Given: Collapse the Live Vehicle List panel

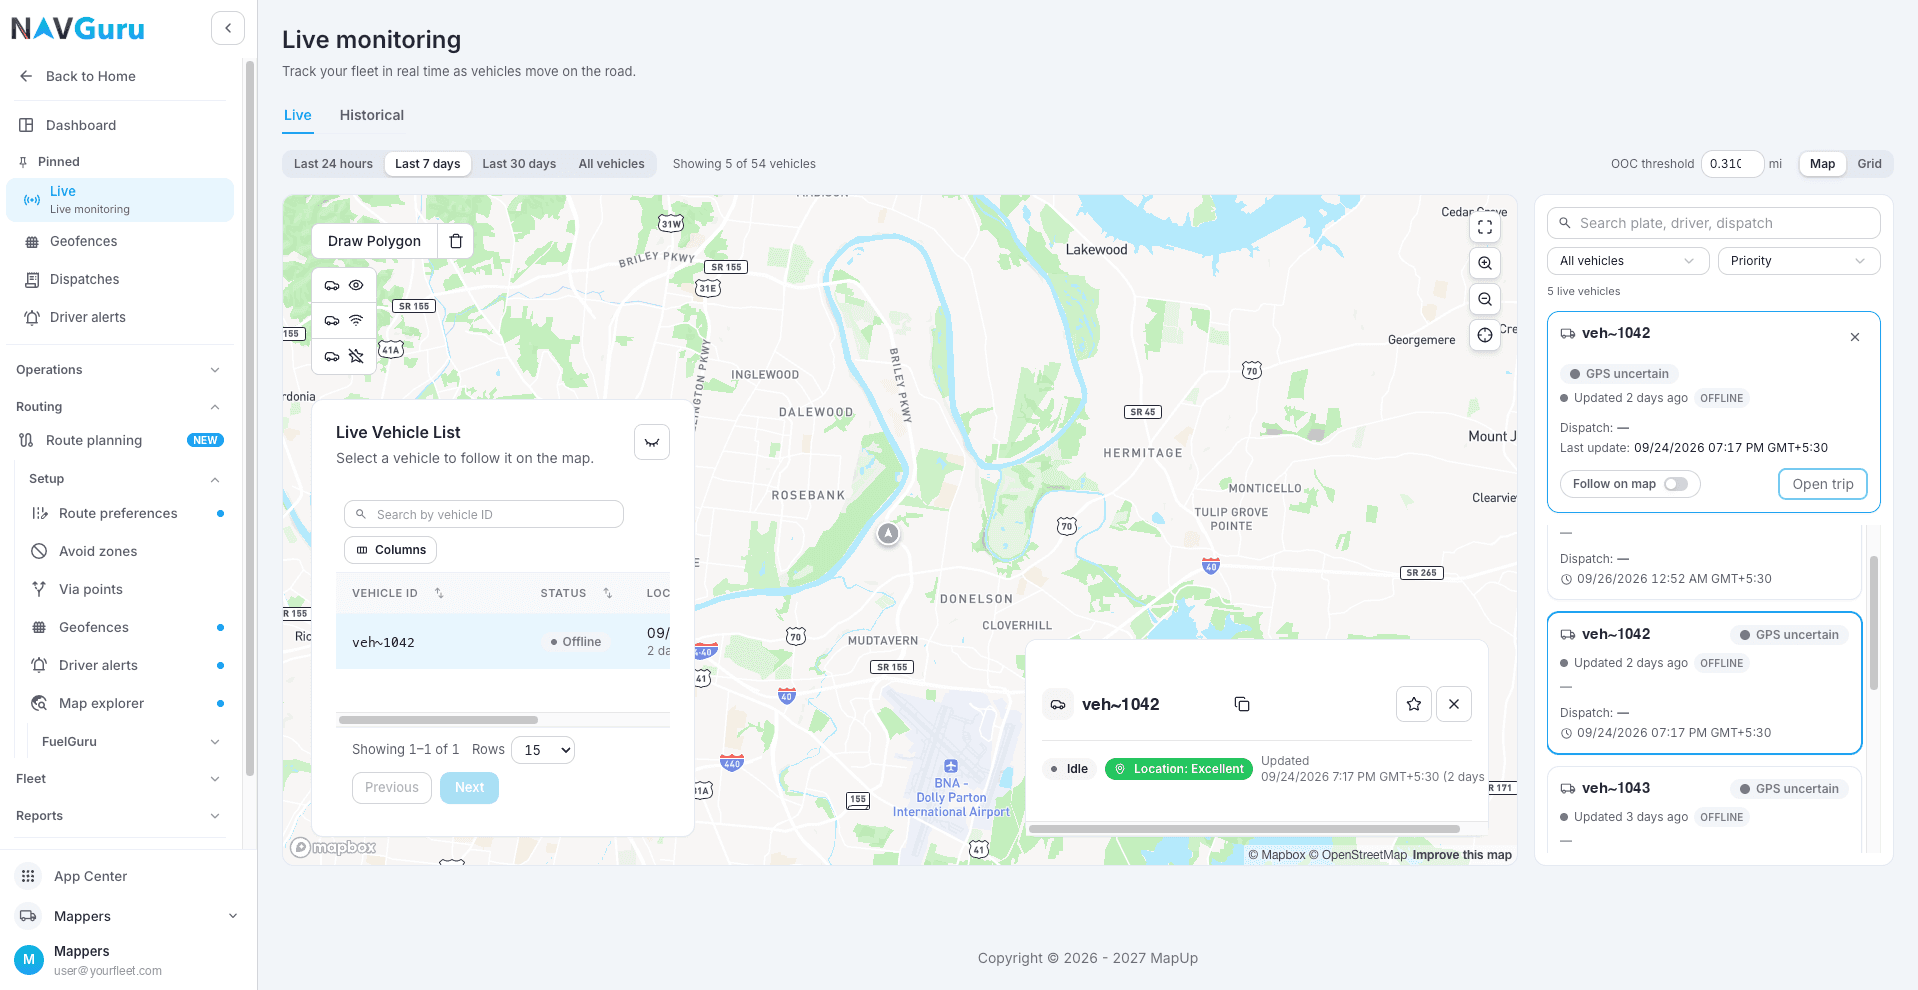Looking at the screenshot, I should coord(652,442).
